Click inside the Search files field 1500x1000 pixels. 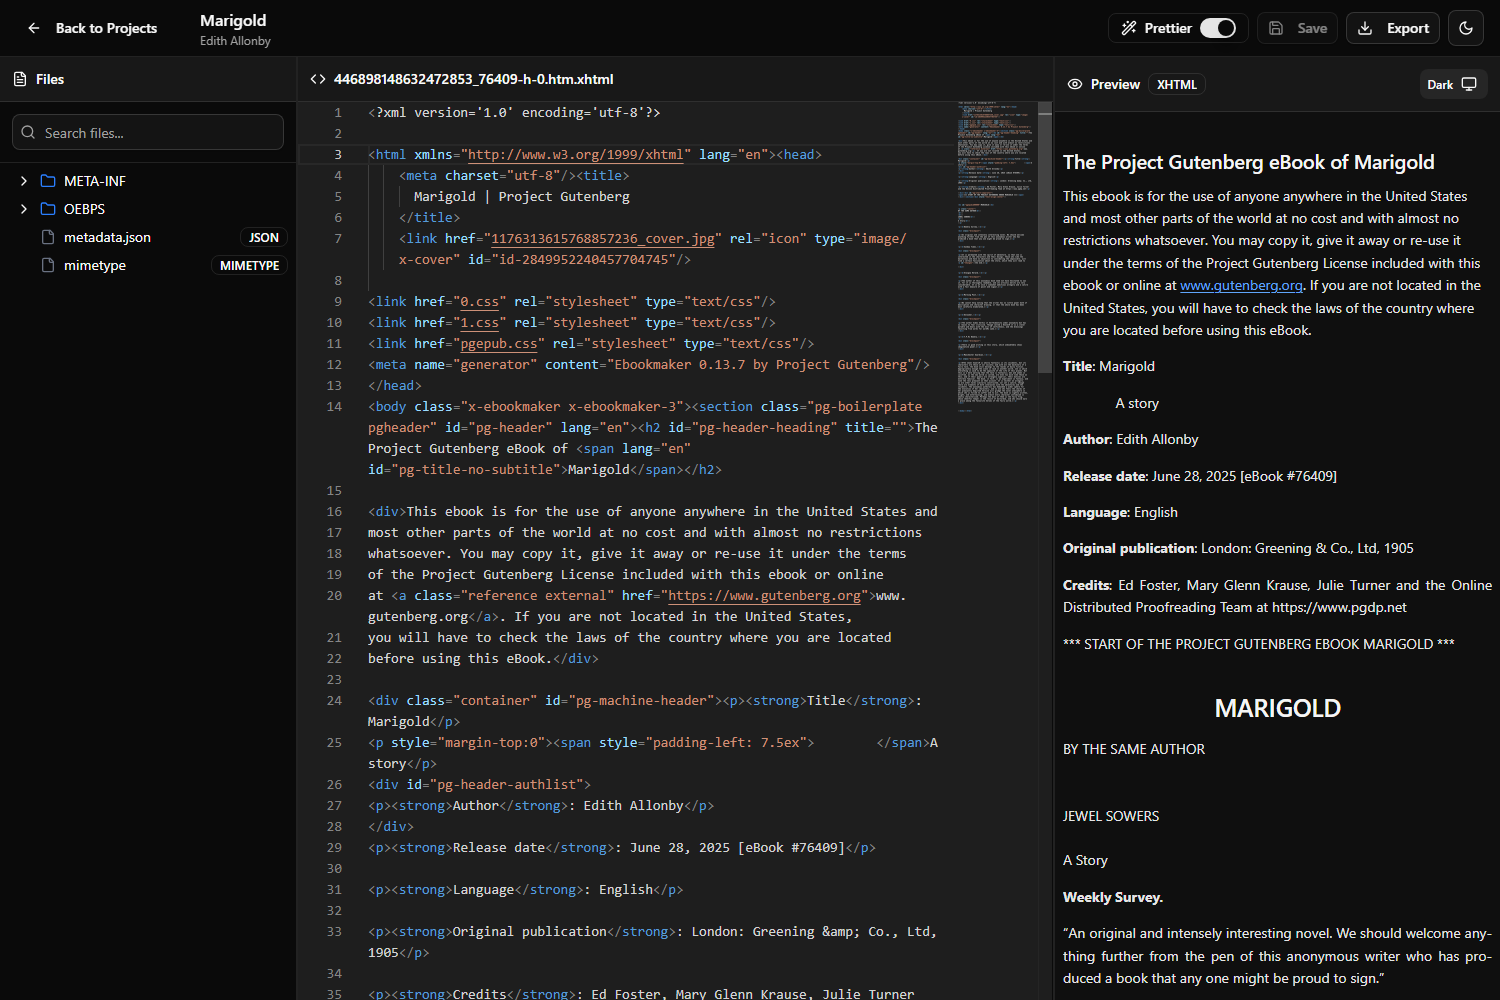coord(148,131)
